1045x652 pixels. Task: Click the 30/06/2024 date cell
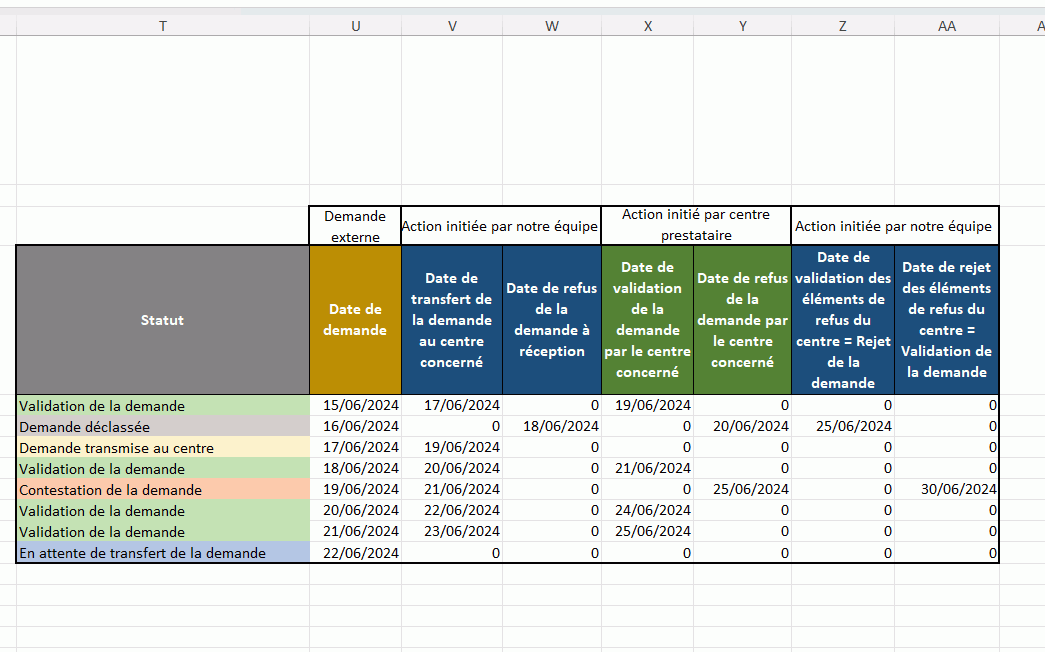coord(946,490)
